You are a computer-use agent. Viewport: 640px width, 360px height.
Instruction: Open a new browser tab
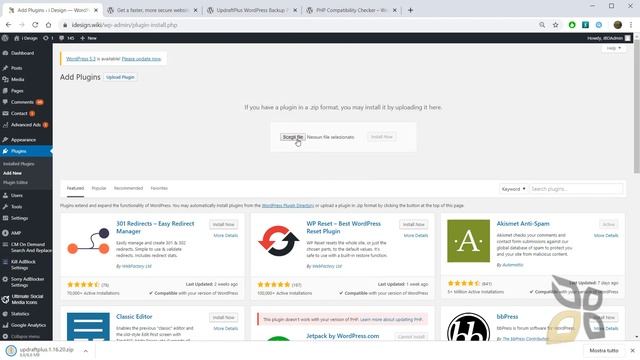pyautogui.click(x=411, y=10)
